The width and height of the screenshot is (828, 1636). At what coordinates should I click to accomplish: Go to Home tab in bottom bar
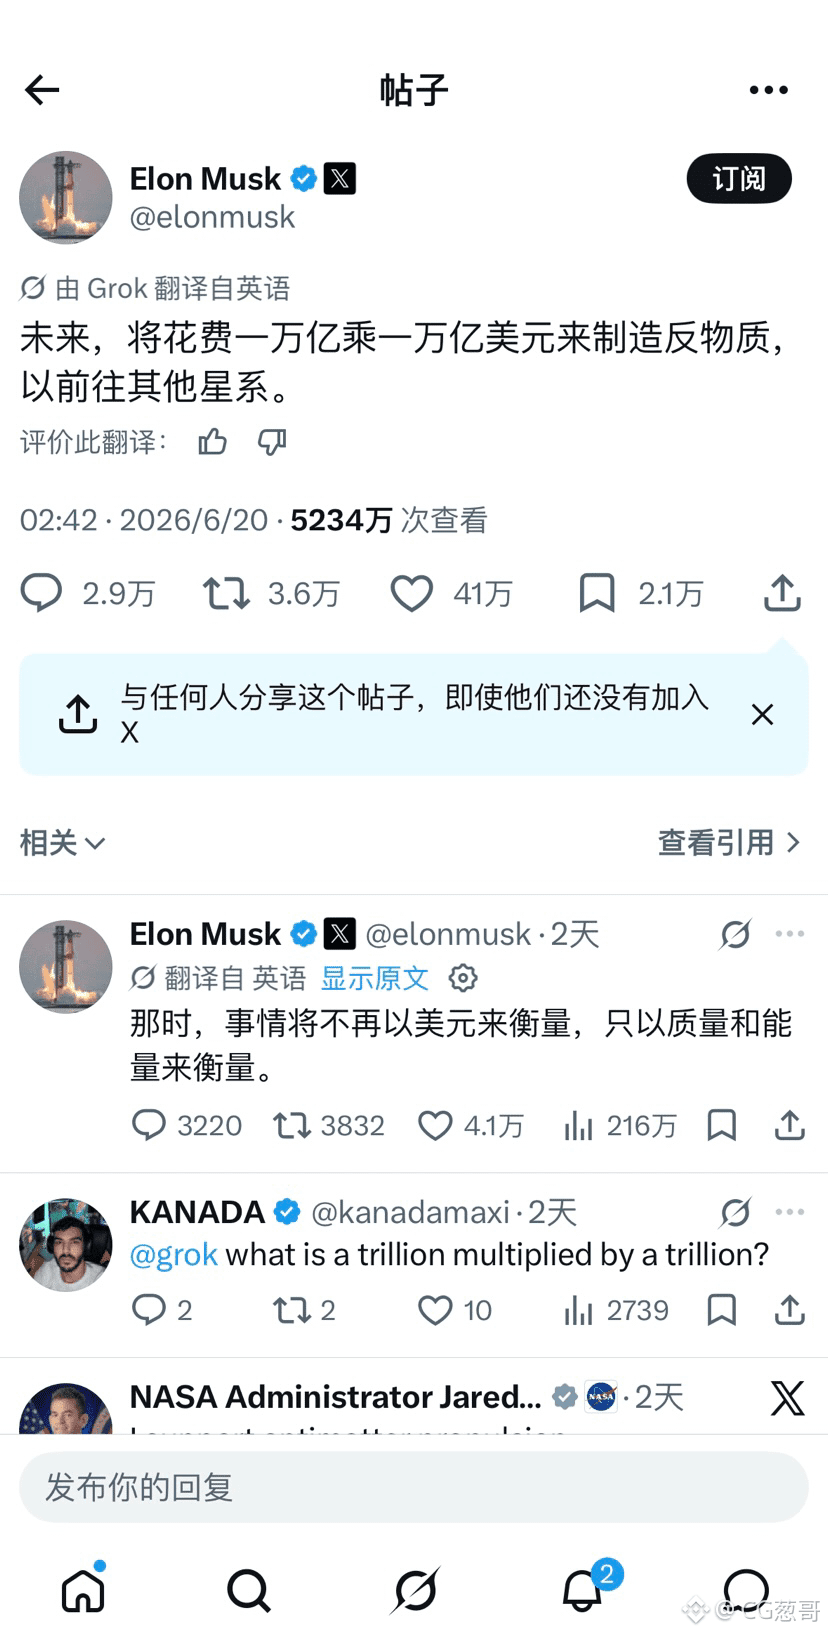[x=83, y=1590]
